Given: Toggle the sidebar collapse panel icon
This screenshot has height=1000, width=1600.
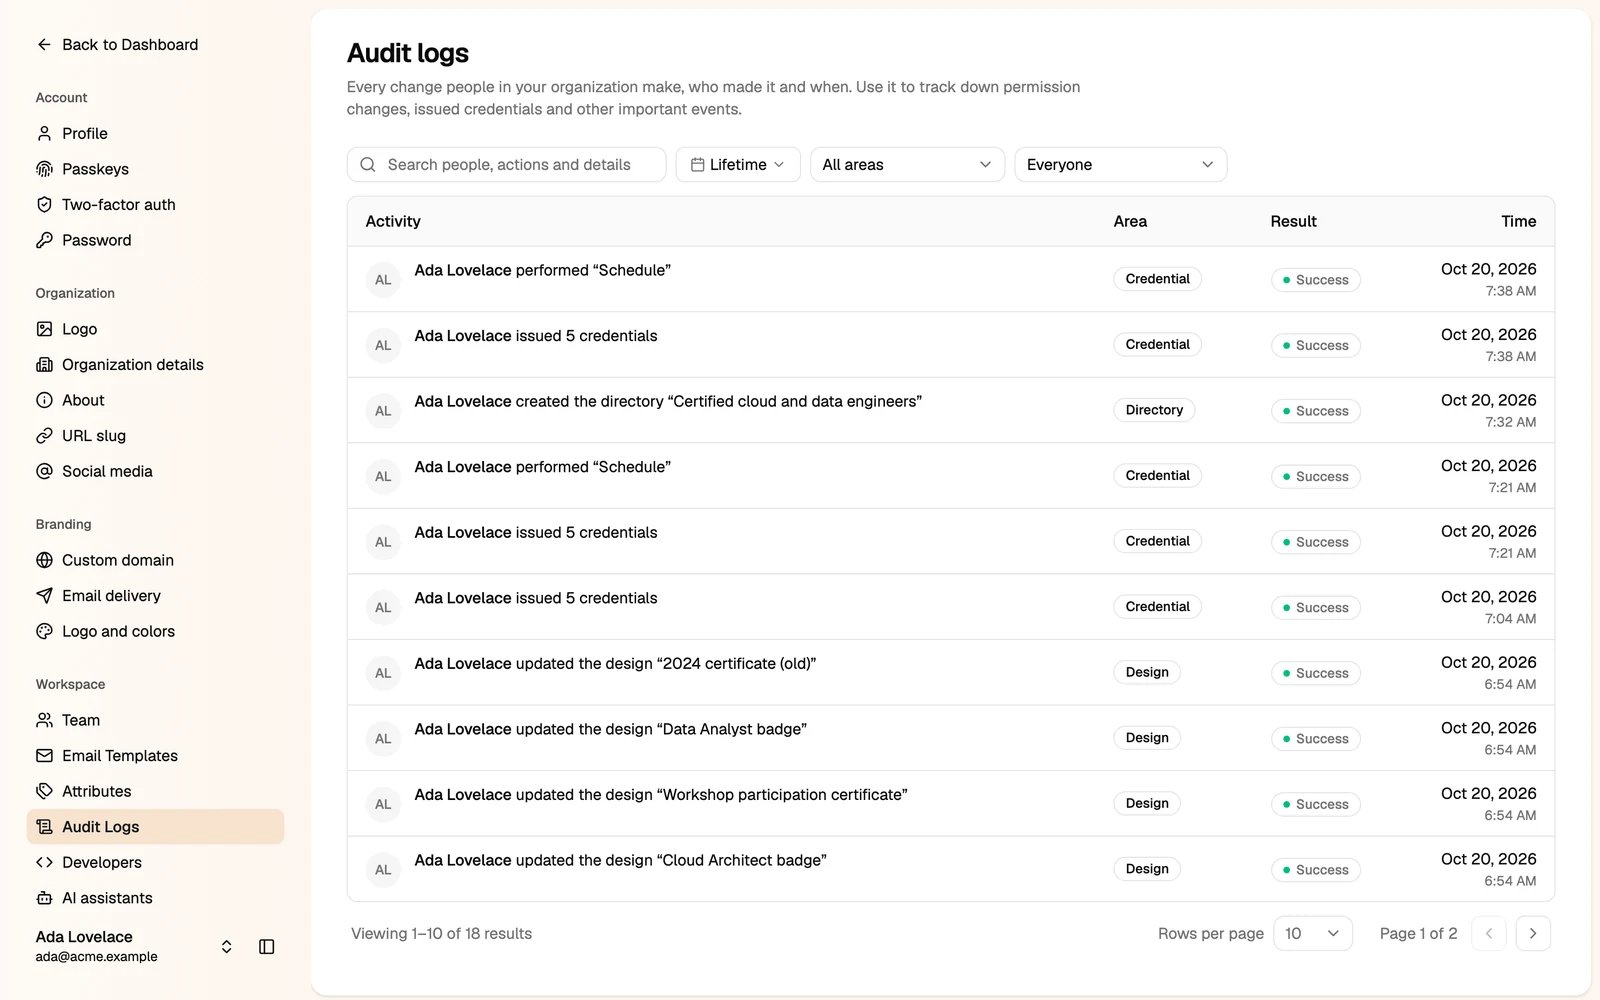Looking at the screenshot, I should [x=267, y=946].
